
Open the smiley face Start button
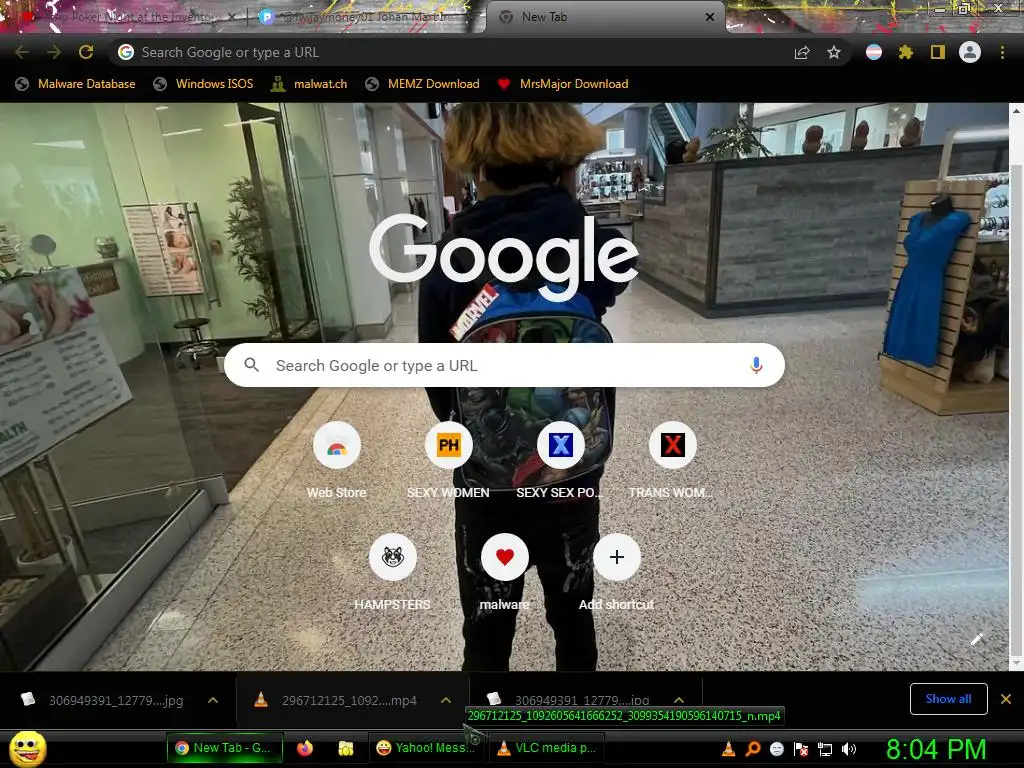pos(27,748)
